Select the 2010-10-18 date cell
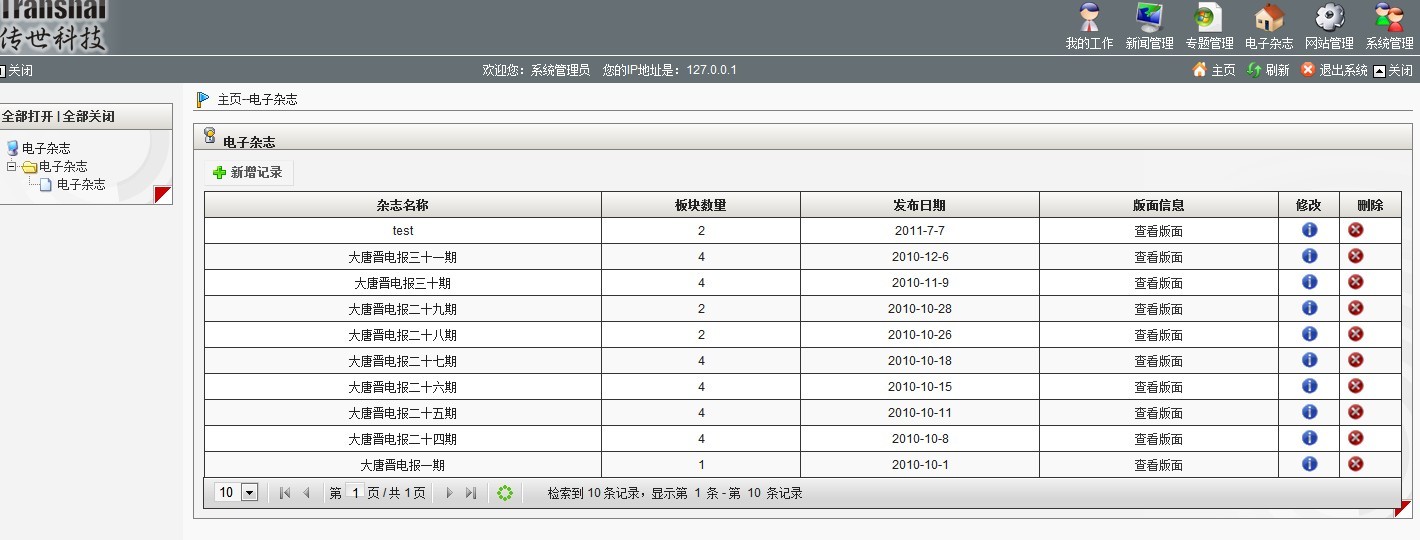The image size is (1420, 540). pos(920,361)
